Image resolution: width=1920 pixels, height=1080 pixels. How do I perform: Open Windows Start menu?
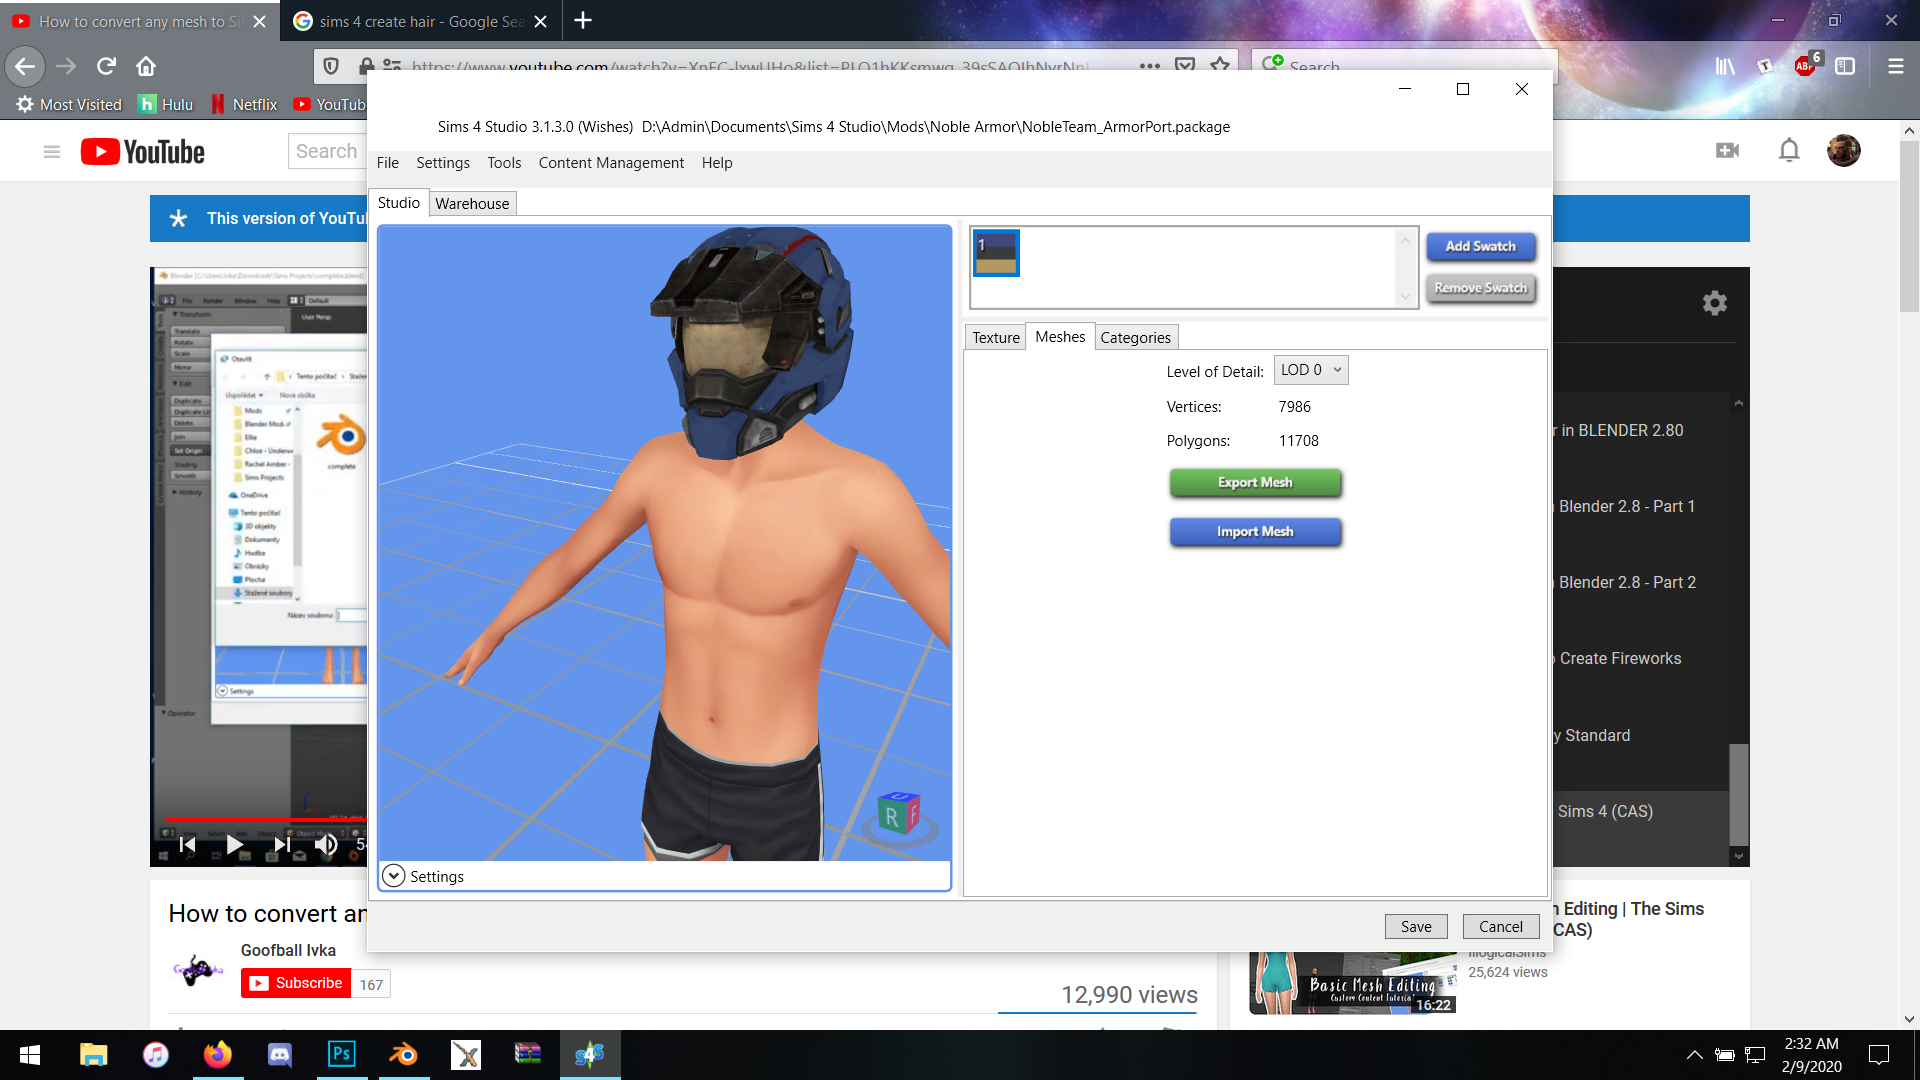pyautogui.click(x=30, y=1054)
